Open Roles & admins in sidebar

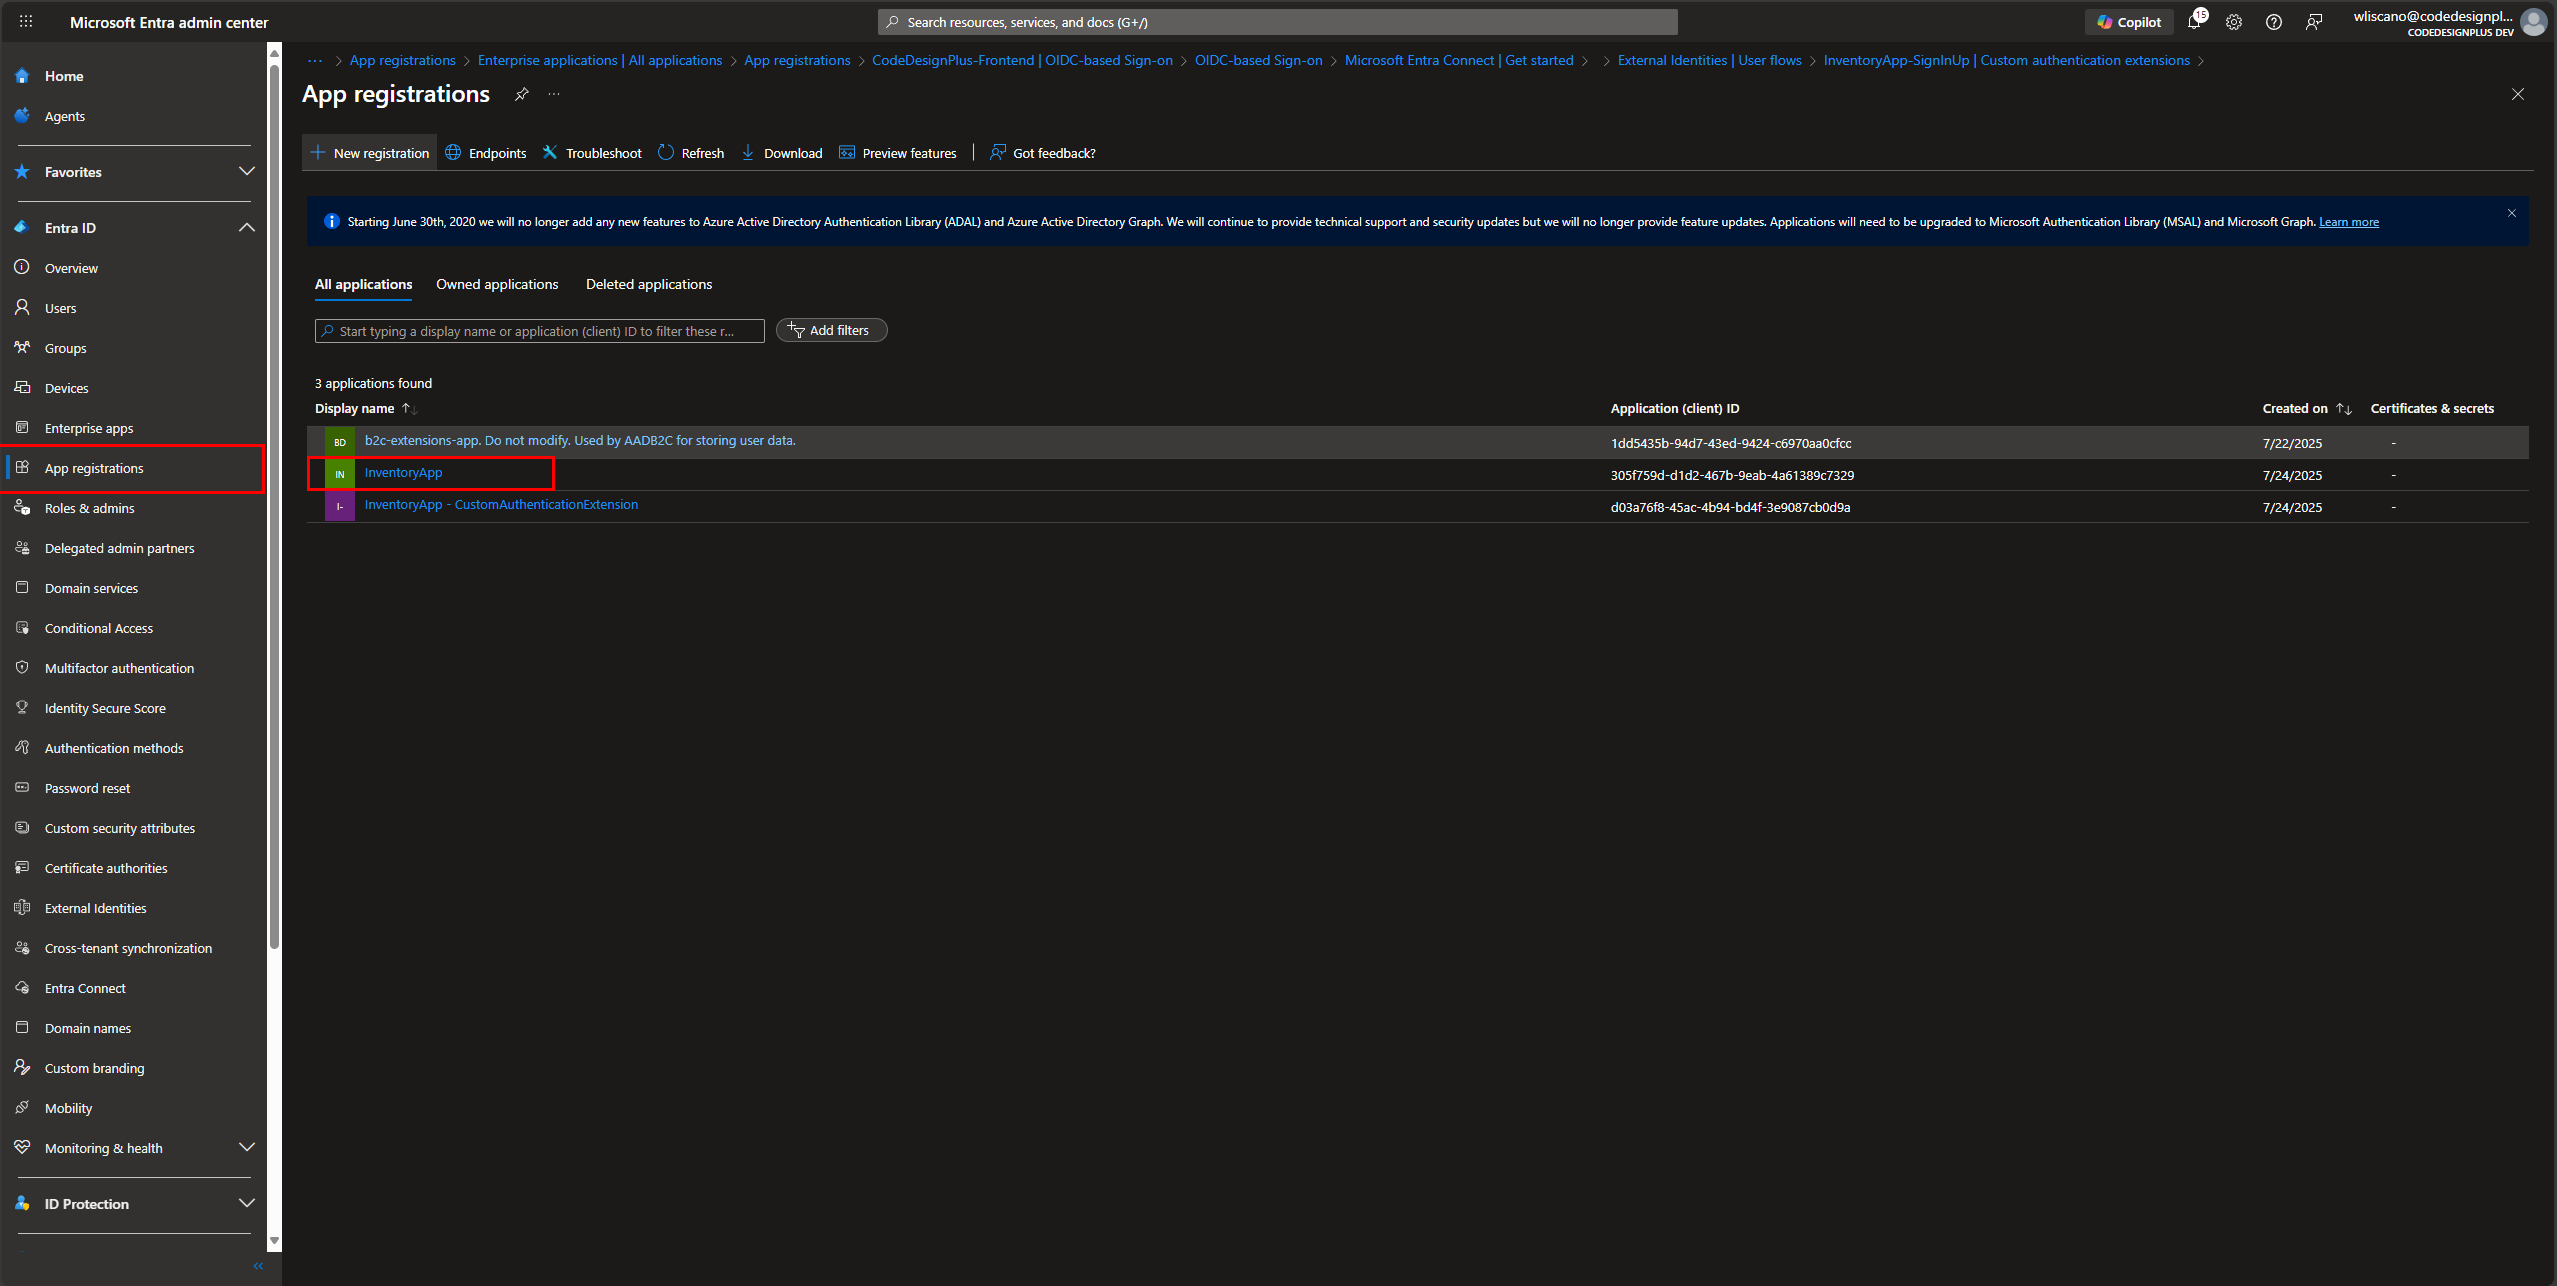click(x=89, y=508)
